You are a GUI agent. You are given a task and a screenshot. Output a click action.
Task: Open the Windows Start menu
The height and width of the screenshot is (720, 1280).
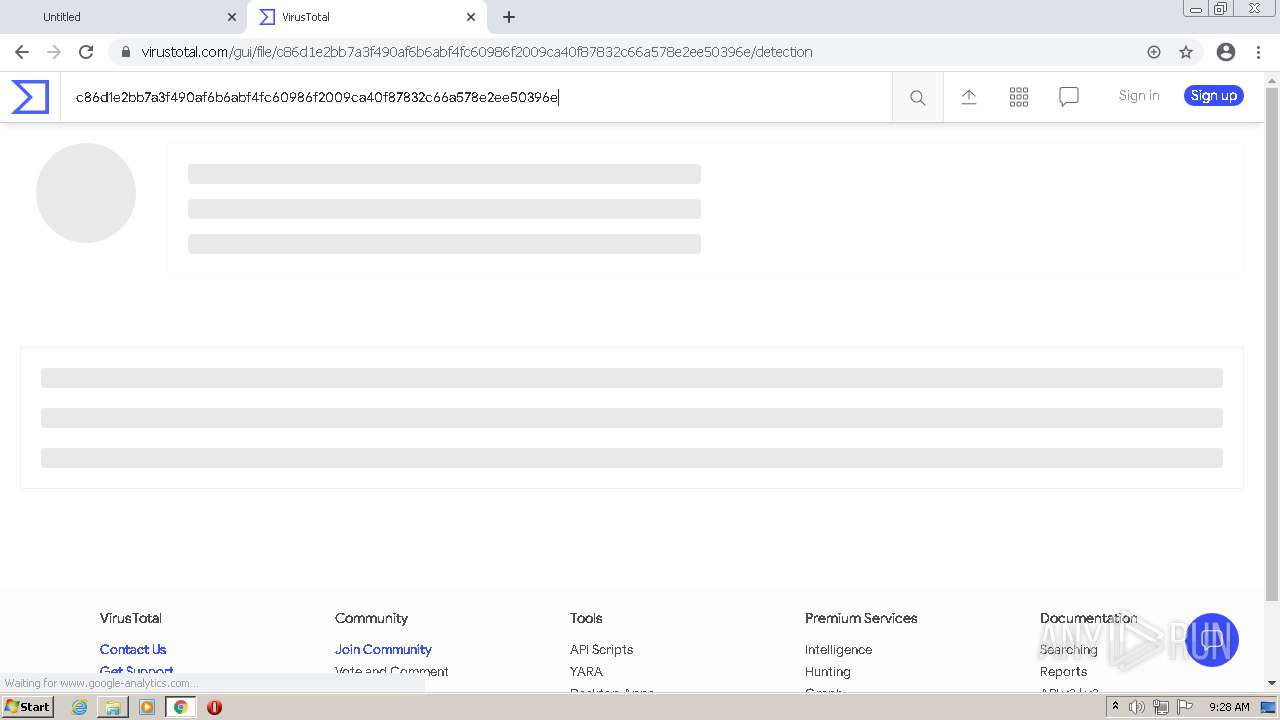click(28, 707)
